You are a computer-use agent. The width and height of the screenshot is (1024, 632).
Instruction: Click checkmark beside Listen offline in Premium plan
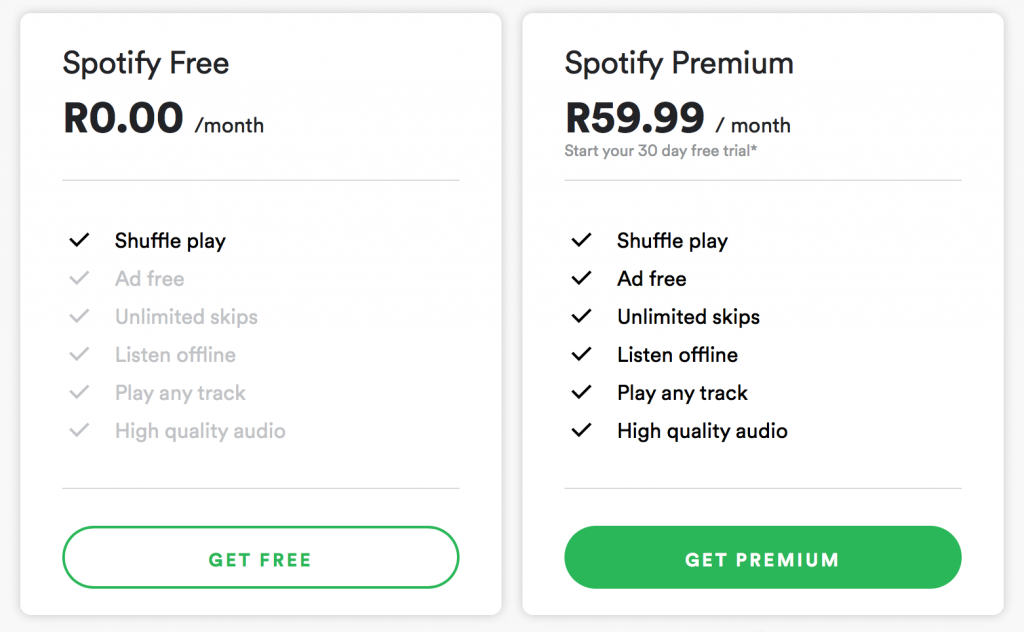tap(581, 355)
